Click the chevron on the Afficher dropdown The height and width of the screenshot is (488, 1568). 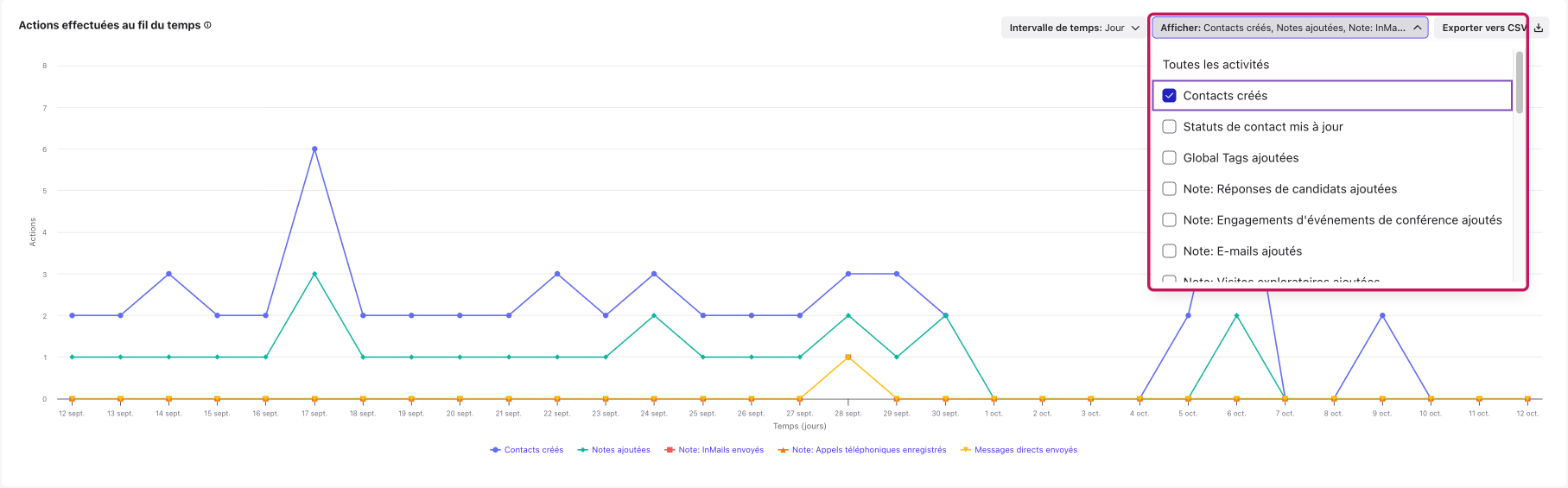click(1416, 28)
